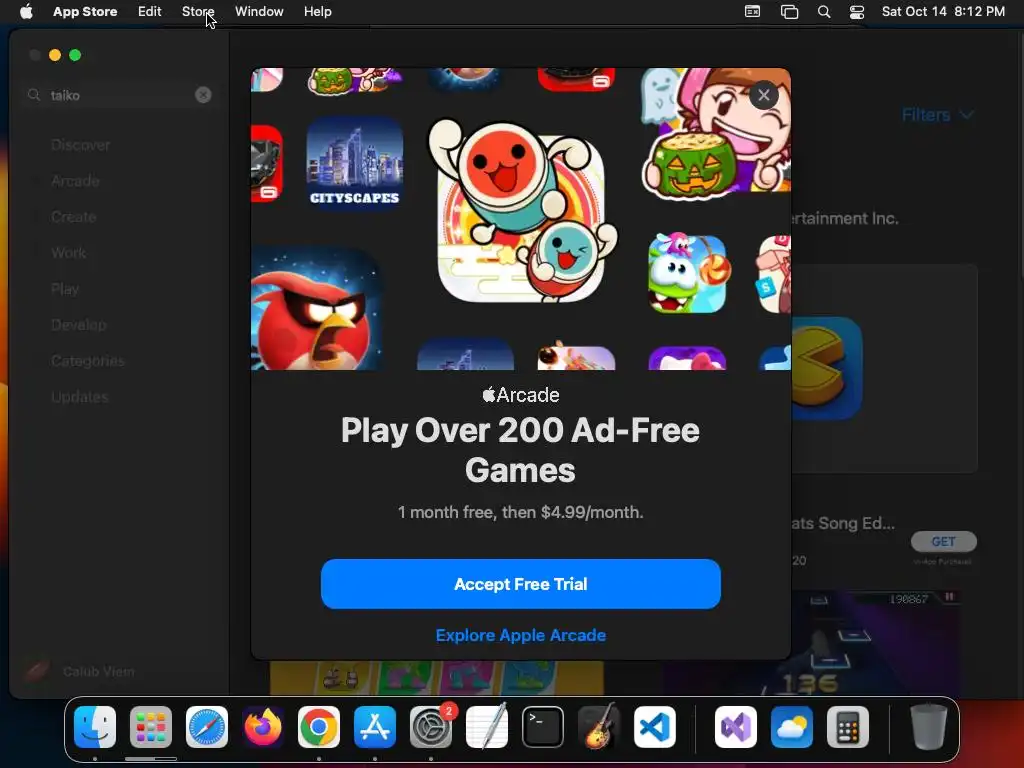
Task: Open Firefox from the Dock
Action: [263, 727]
